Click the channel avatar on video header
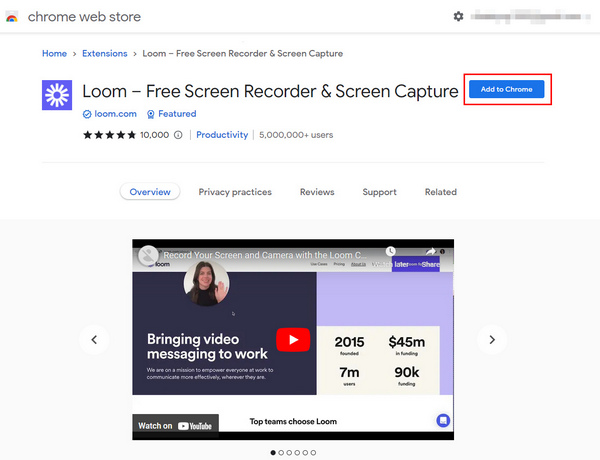 tap(148, 255)
